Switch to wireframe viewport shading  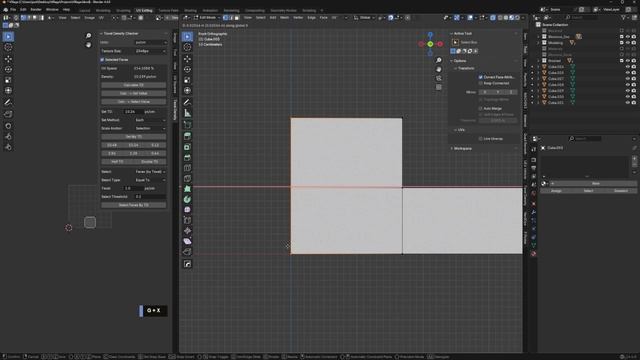click(x=500, y=18)
